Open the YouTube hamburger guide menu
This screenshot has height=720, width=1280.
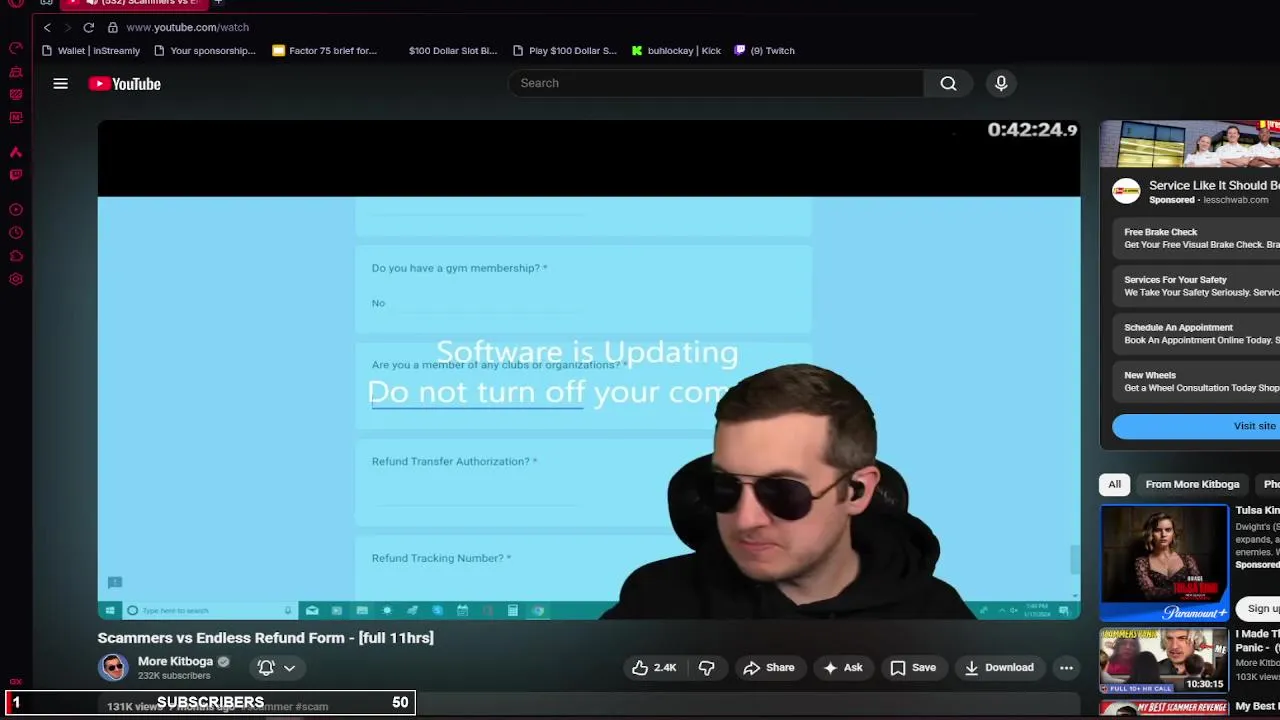pyautogui.click(x=61, y=84)
